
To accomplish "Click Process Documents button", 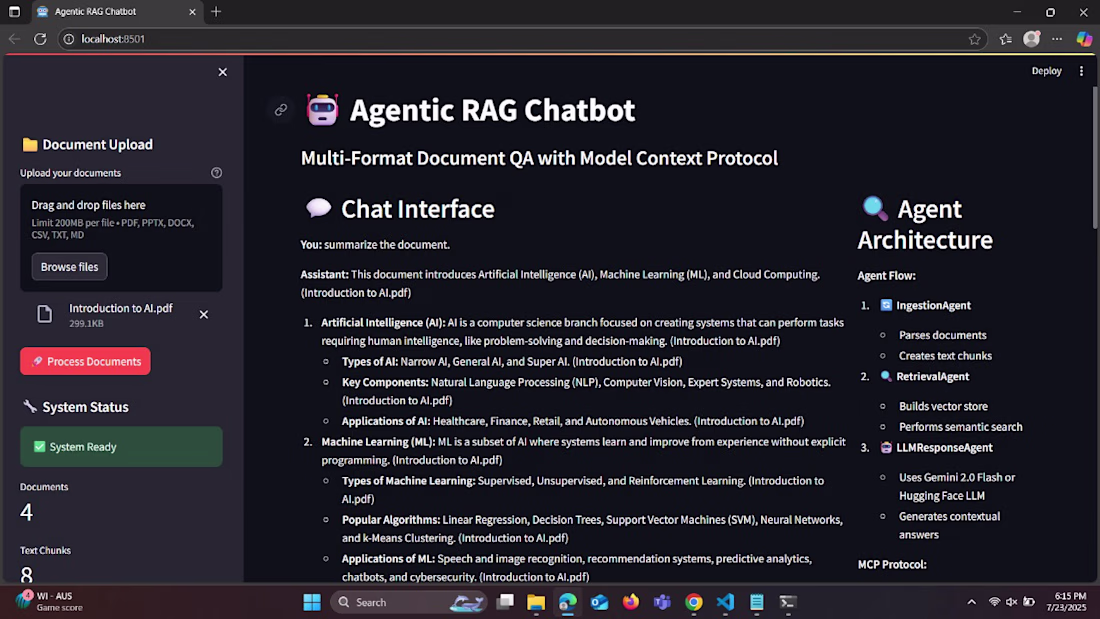I will point(85,361).
